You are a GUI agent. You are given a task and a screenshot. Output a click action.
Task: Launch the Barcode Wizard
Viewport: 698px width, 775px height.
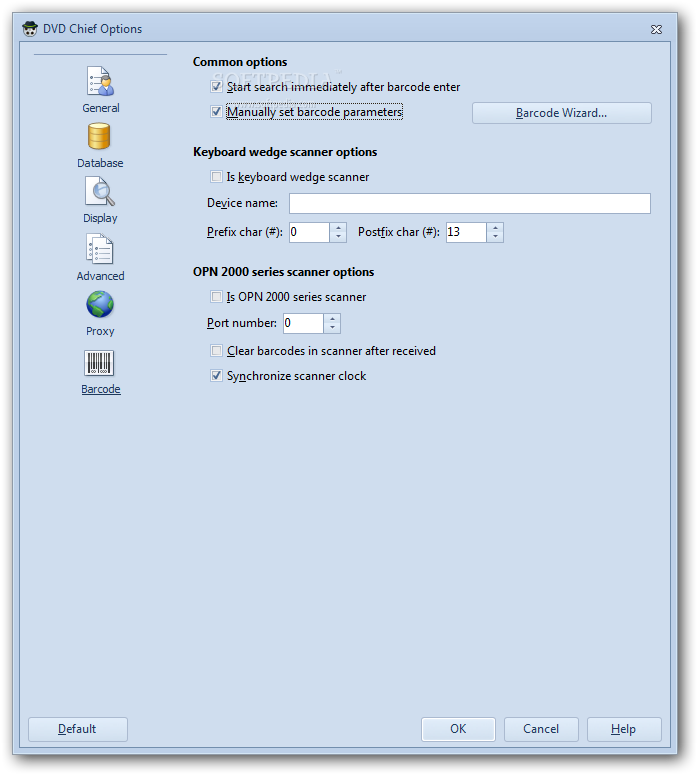point(562,113)
